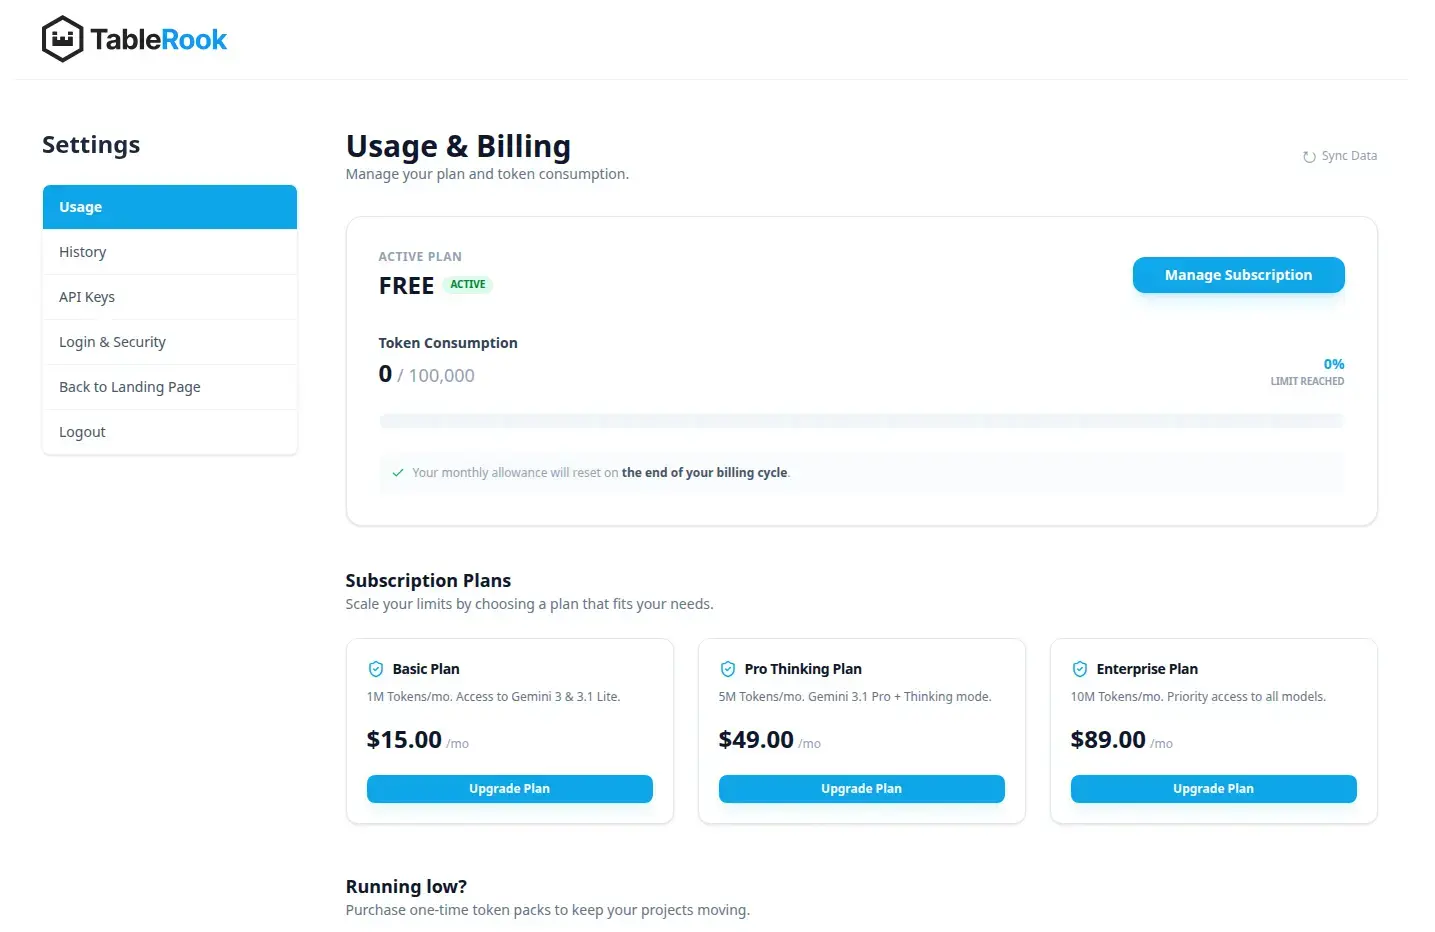Screen dimensions: 1435x932
Task: Upgrade to the Pro Thinking Plan
Action: pos(861,788)
